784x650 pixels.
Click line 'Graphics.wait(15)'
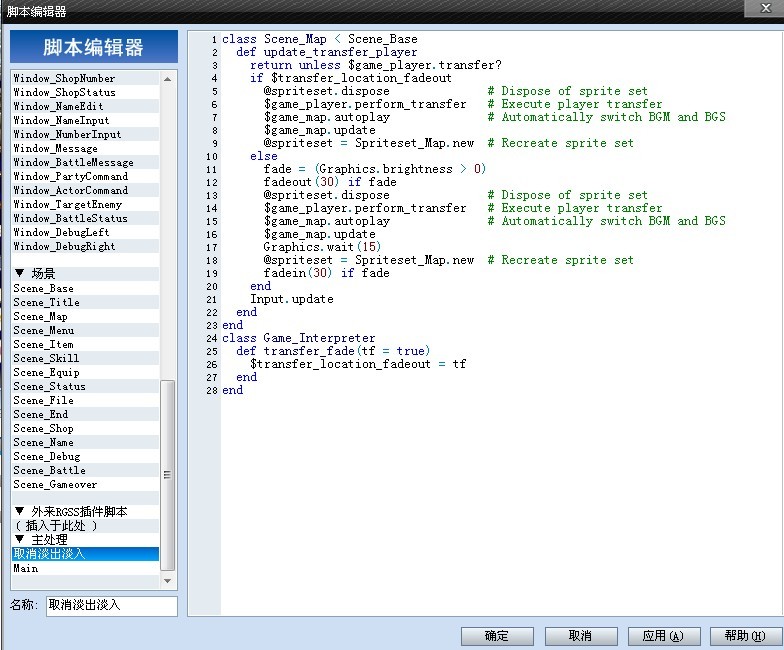pos(322,247)
